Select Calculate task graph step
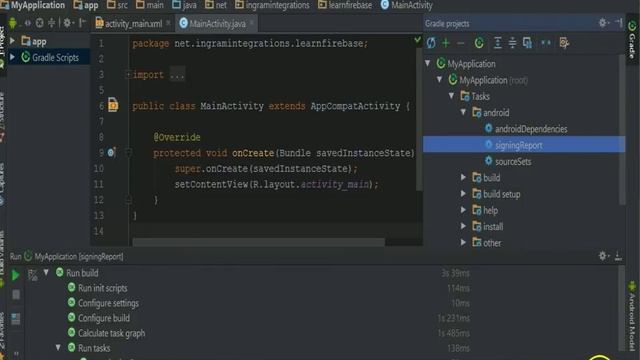Image resolution: width=640 pixels, height=360 pixels. click(x=111, y=333)
